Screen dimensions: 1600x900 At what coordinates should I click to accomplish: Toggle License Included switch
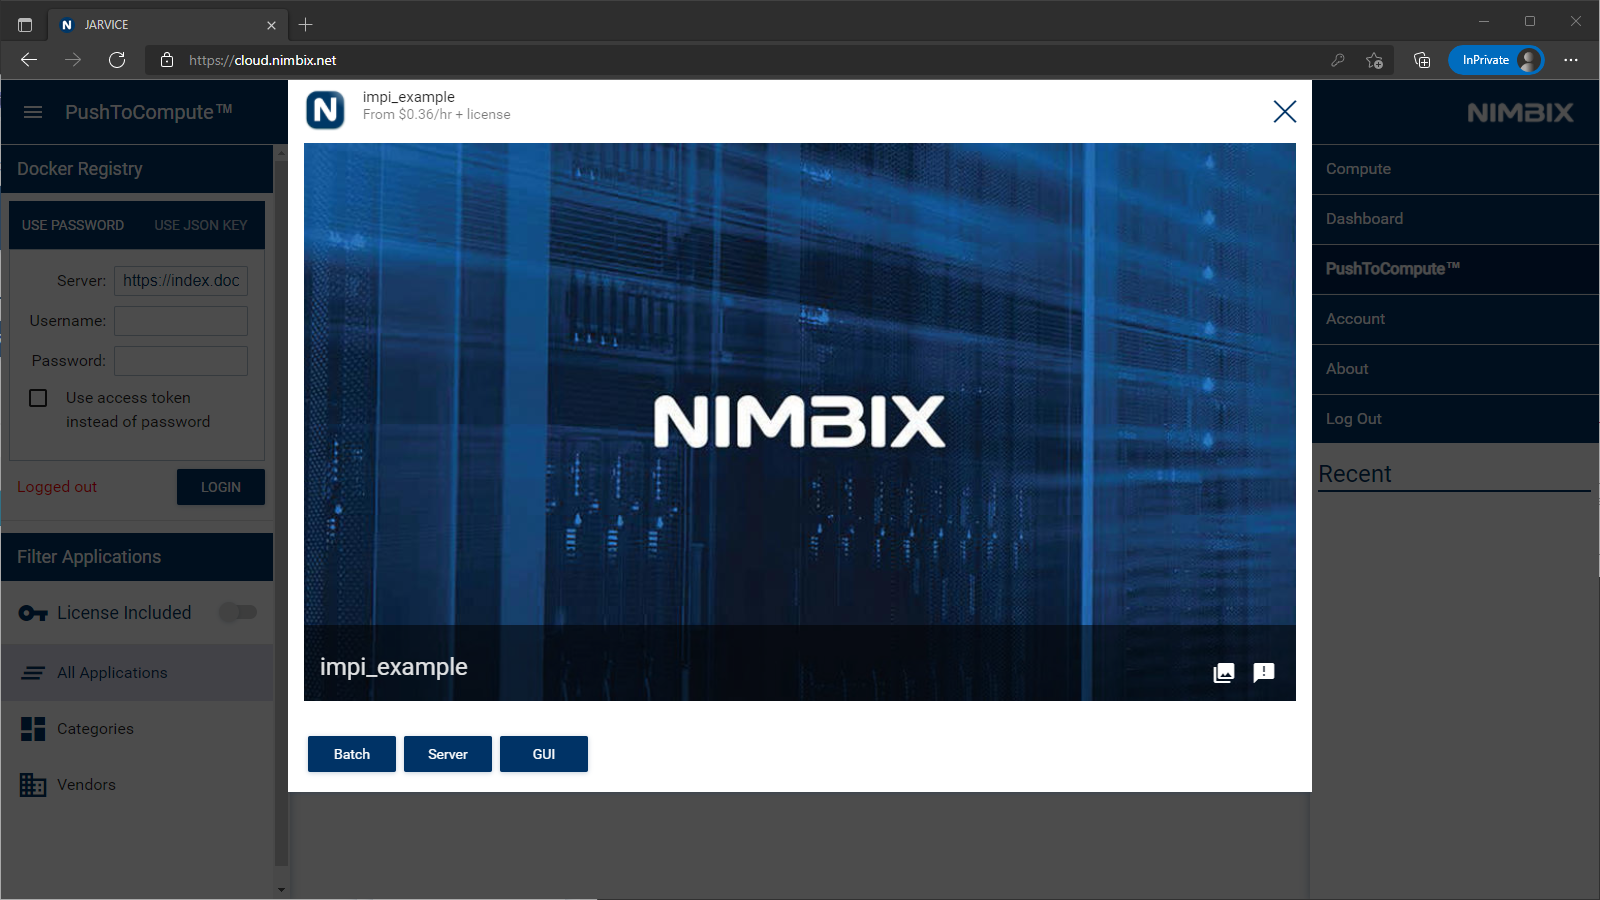coord(239,612)
